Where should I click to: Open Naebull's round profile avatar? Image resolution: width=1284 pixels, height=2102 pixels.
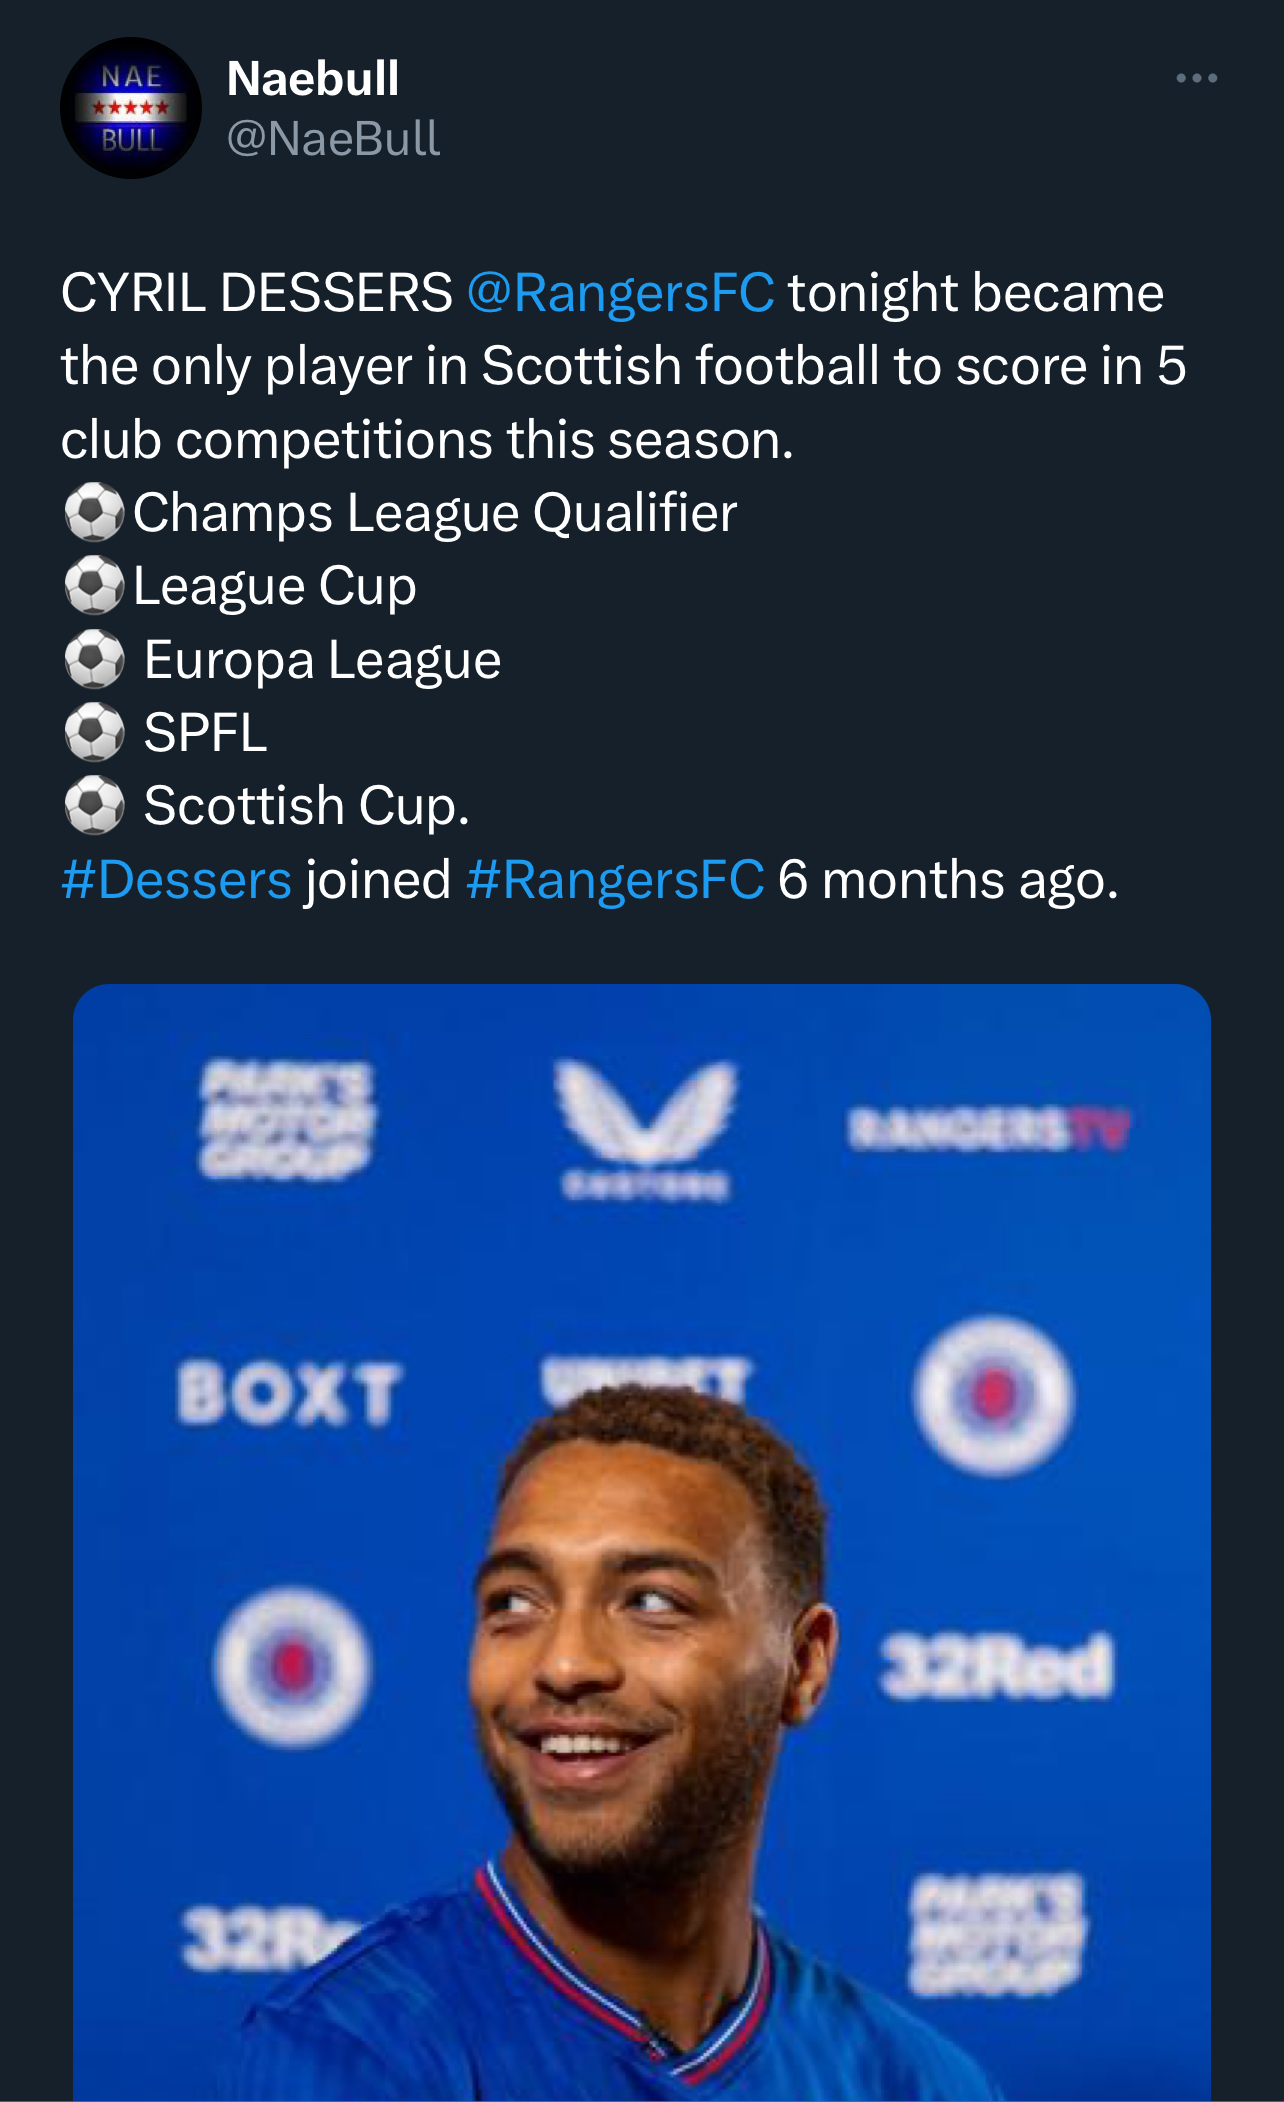pyautogui.click(x=131, y=108)
